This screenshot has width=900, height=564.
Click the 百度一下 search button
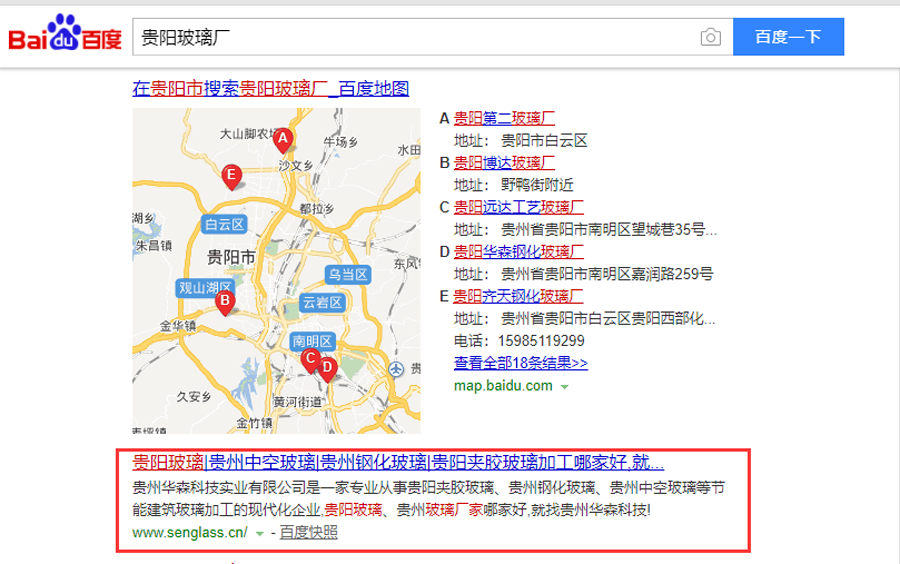click(788, 37)
